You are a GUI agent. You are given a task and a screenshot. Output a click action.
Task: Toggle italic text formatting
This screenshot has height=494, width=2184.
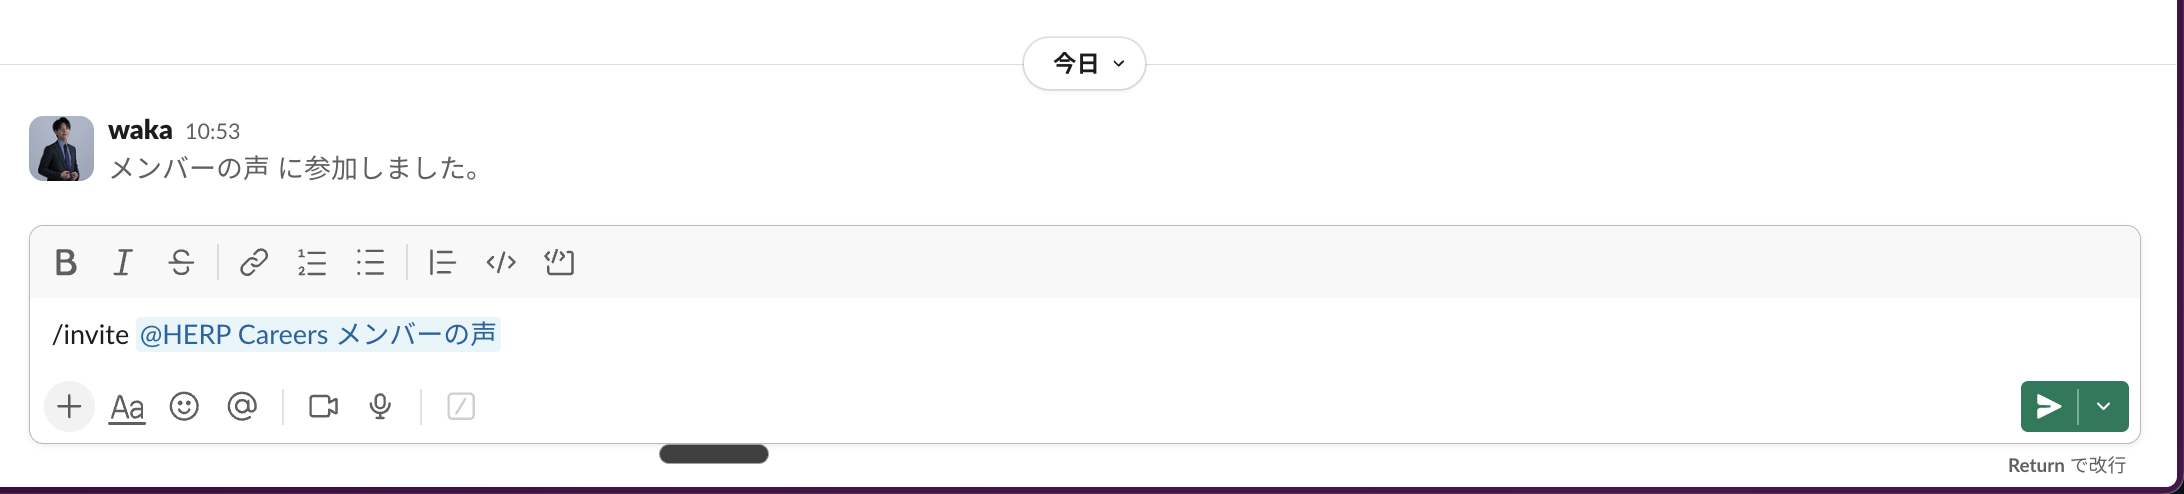pyautogui.click(x=123, y=262)
